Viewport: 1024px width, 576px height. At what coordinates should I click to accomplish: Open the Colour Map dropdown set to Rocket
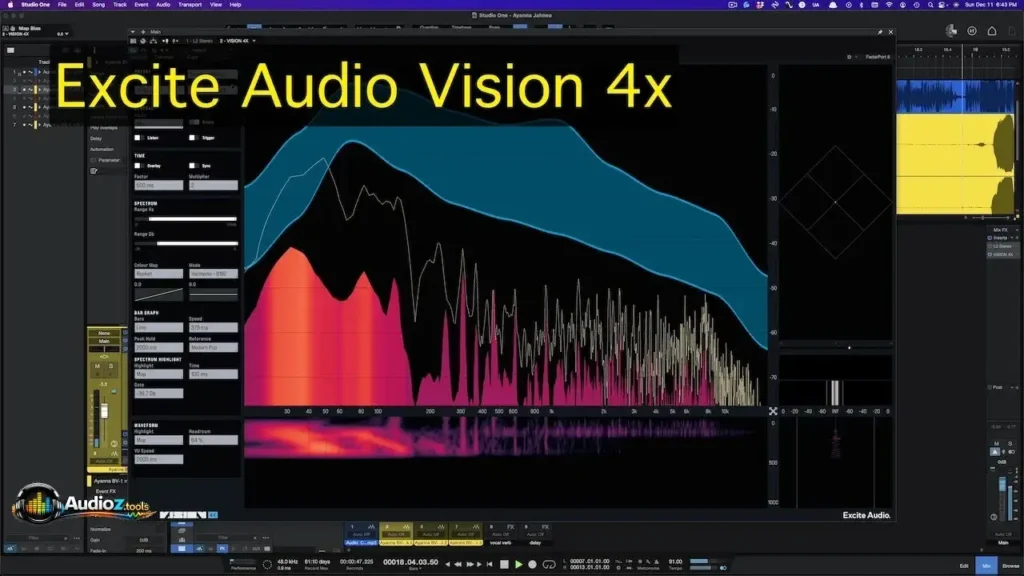(158, 274)
